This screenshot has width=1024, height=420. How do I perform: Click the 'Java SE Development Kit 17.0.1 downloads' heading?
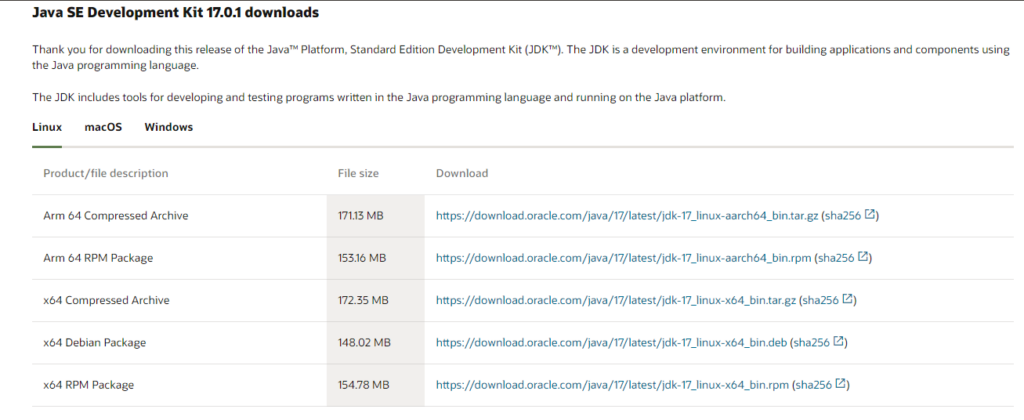[176, 12]
